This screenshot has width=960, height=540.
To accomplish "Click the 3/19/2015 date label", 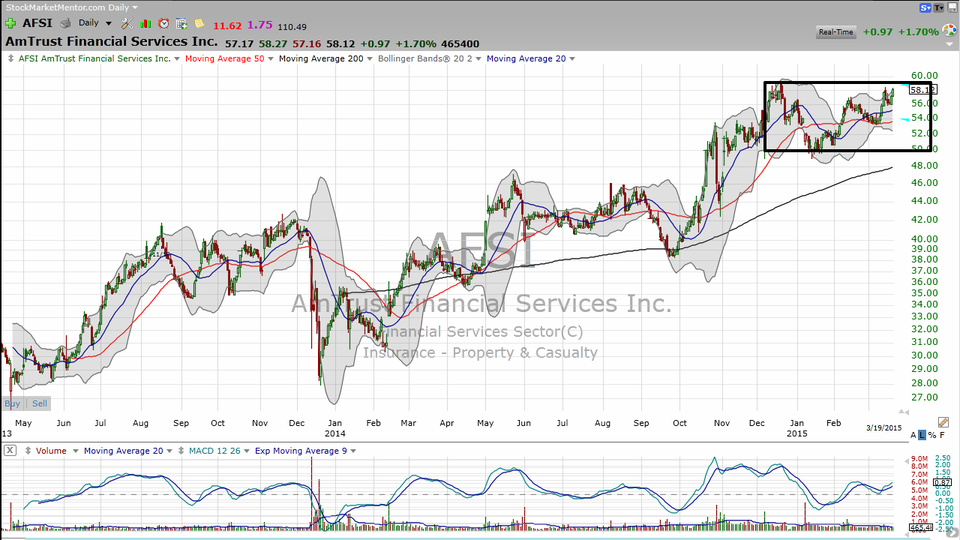I will click(x=883, y=428).
